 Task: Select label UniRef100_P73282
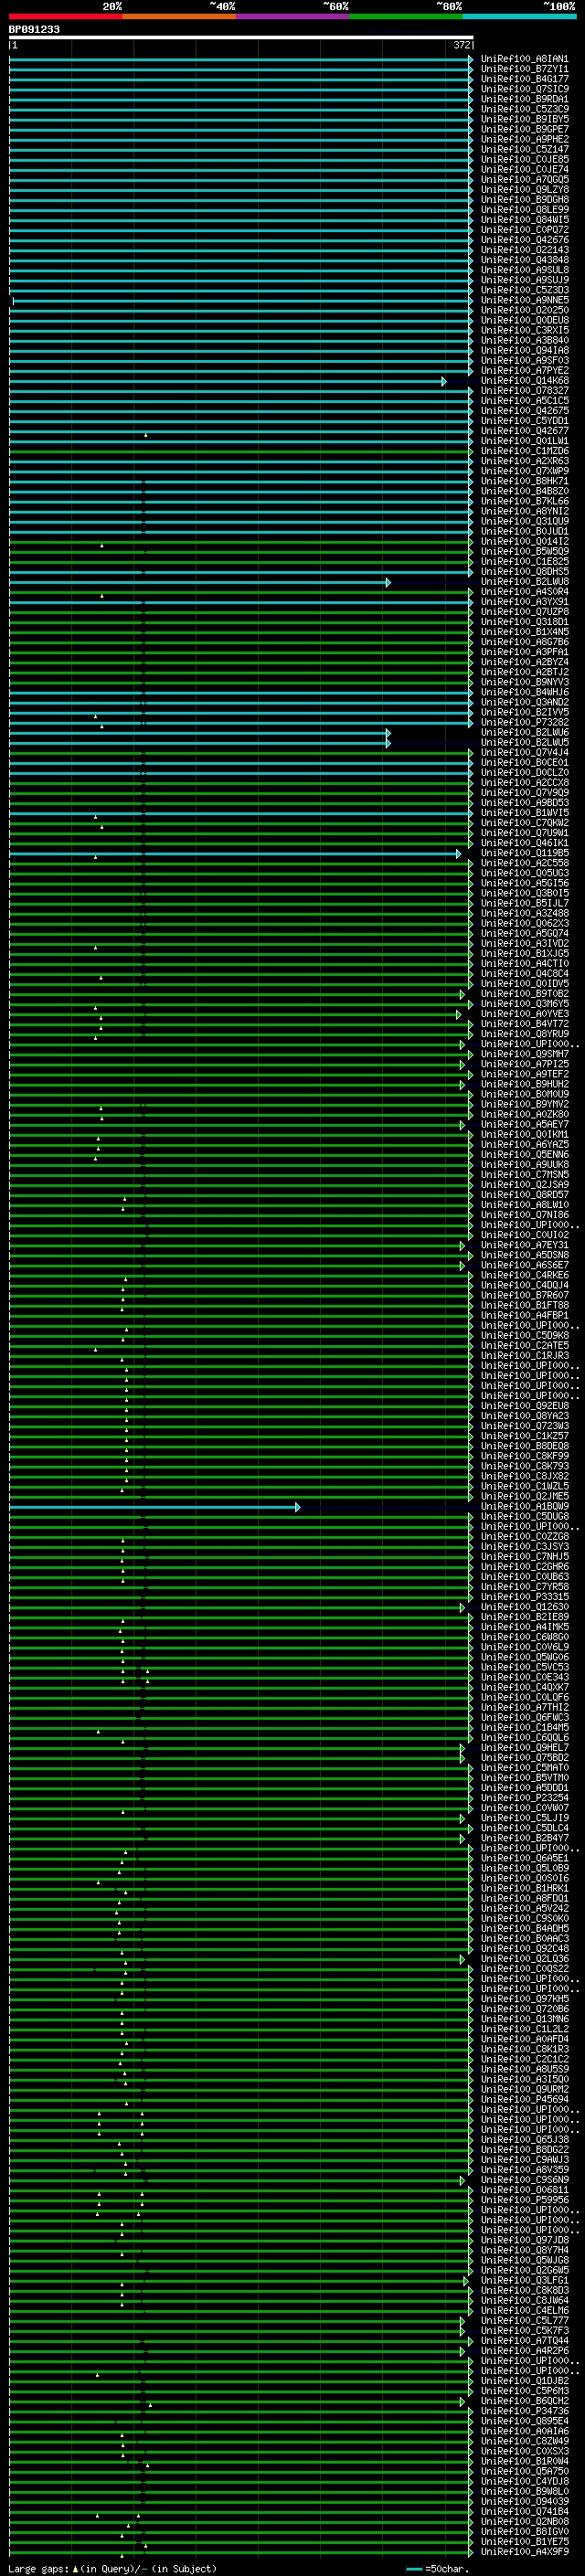(x=524, y=722)
